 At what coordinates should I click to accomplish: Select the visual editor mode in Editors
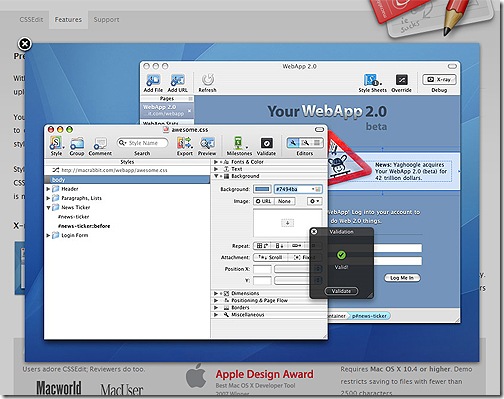(293, 143)
